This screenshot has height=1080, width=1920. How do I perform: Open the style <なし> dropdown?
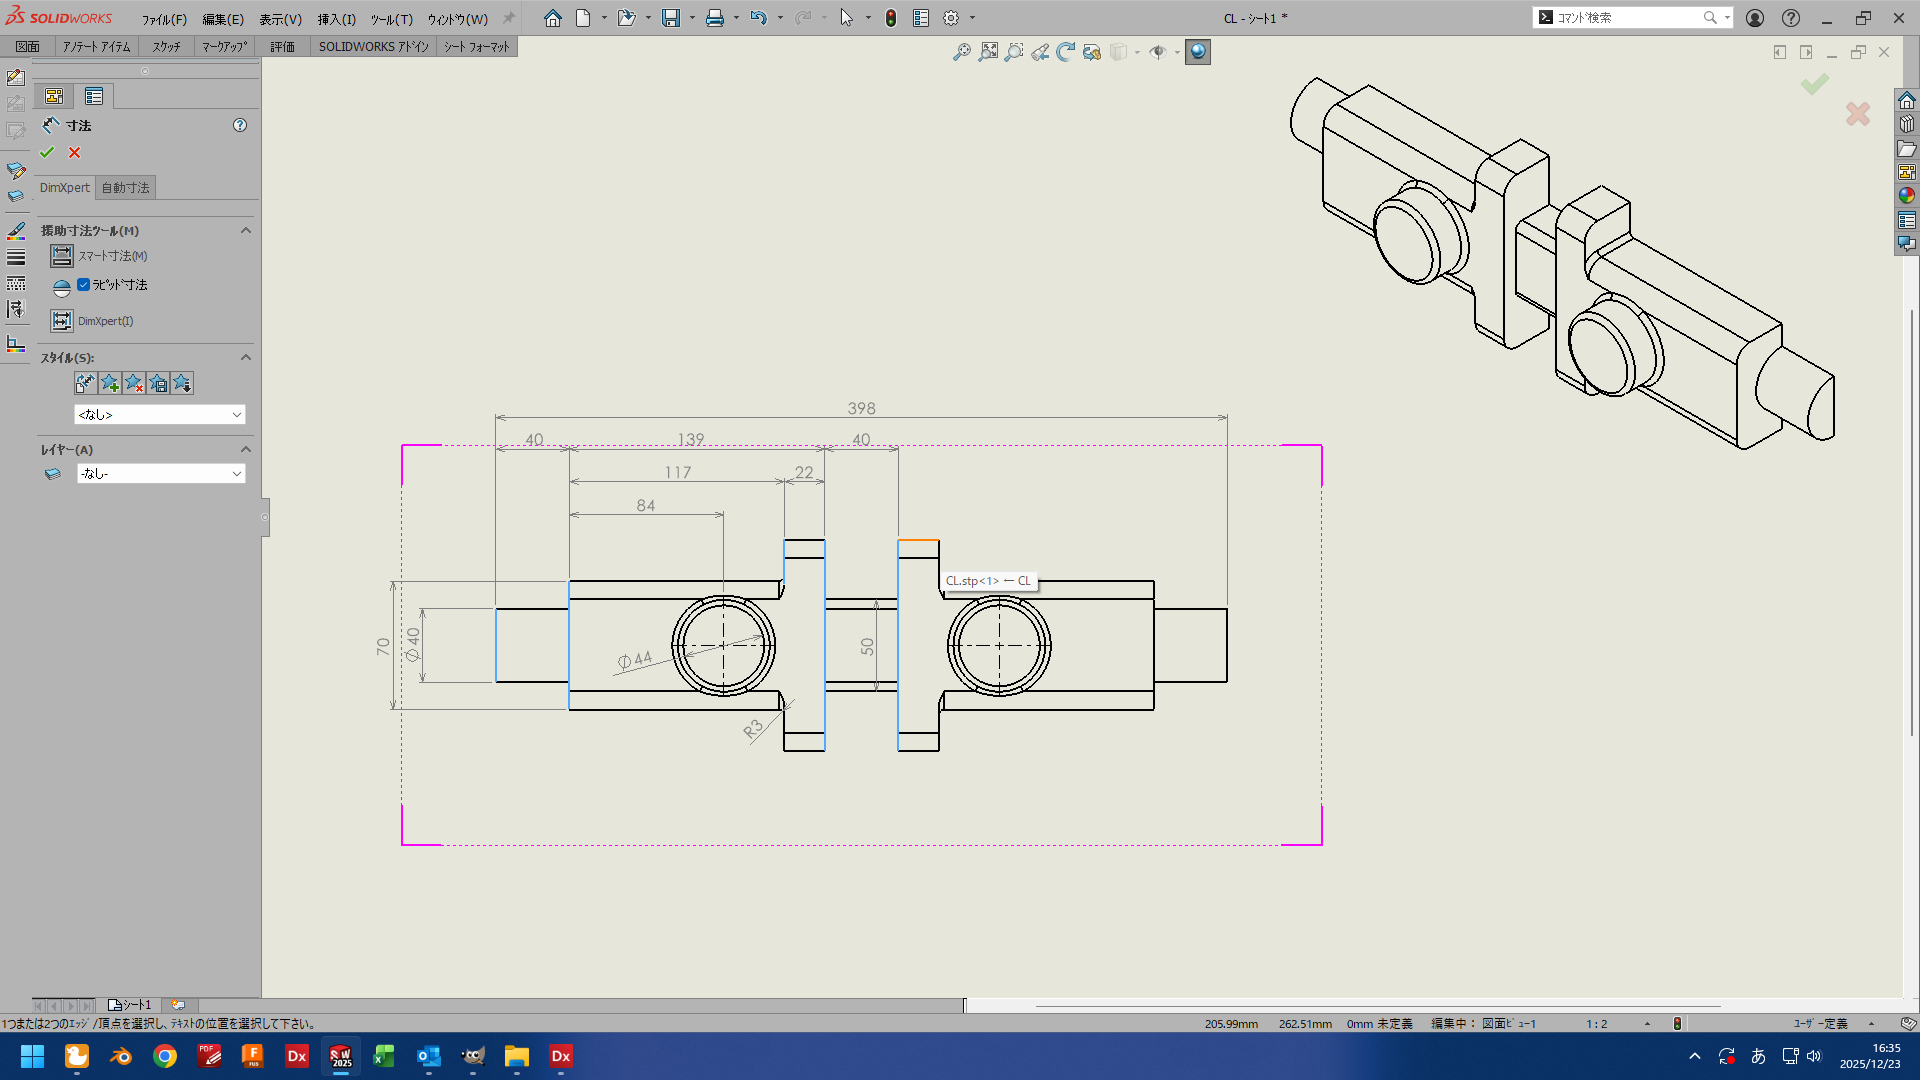tap(160, 414)
